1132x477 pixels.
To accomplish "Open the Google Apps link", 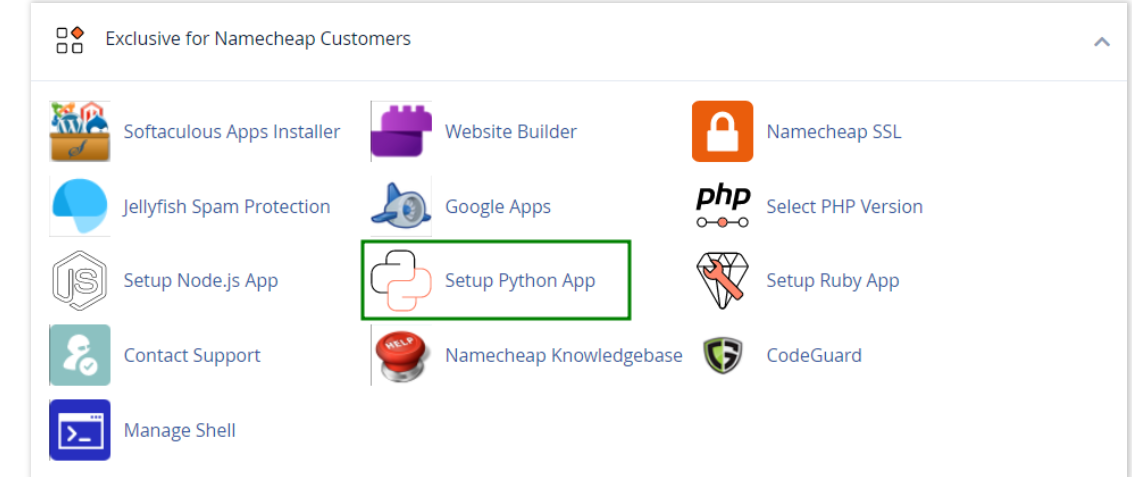I will point(498,207).
